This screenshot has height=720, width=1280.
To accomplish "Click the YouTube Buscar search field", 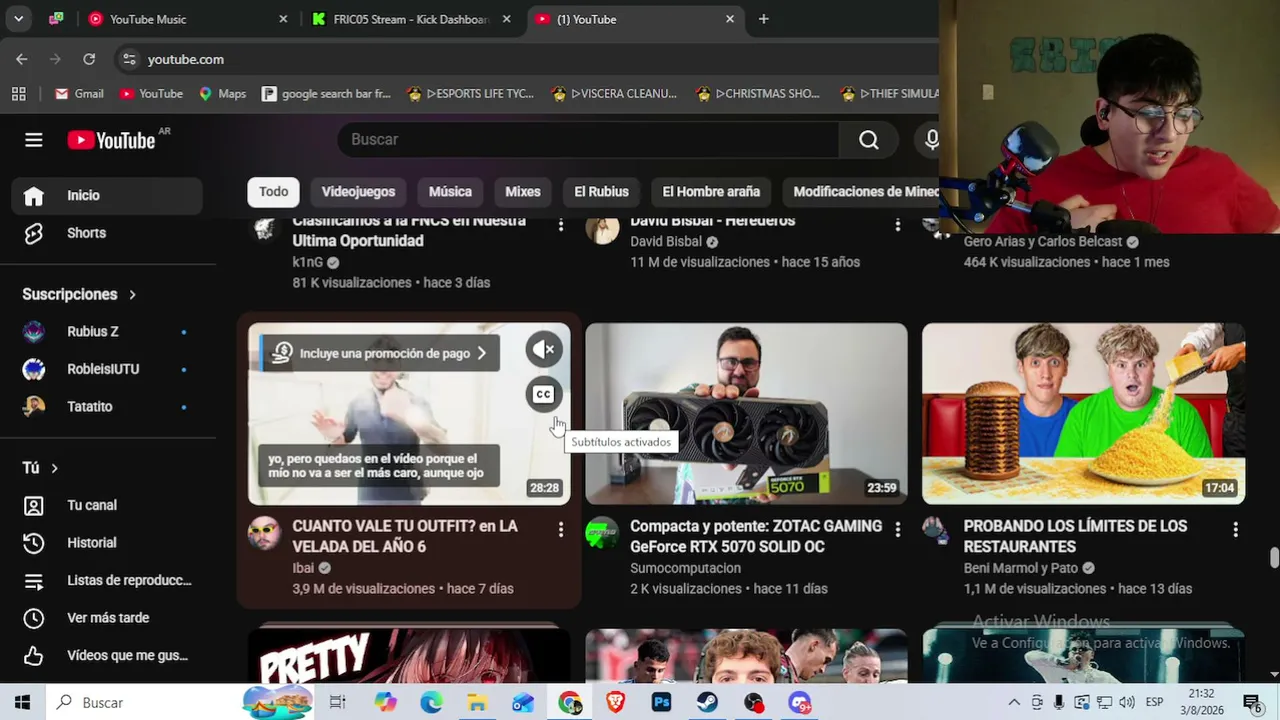I will (x=589, y=140).
